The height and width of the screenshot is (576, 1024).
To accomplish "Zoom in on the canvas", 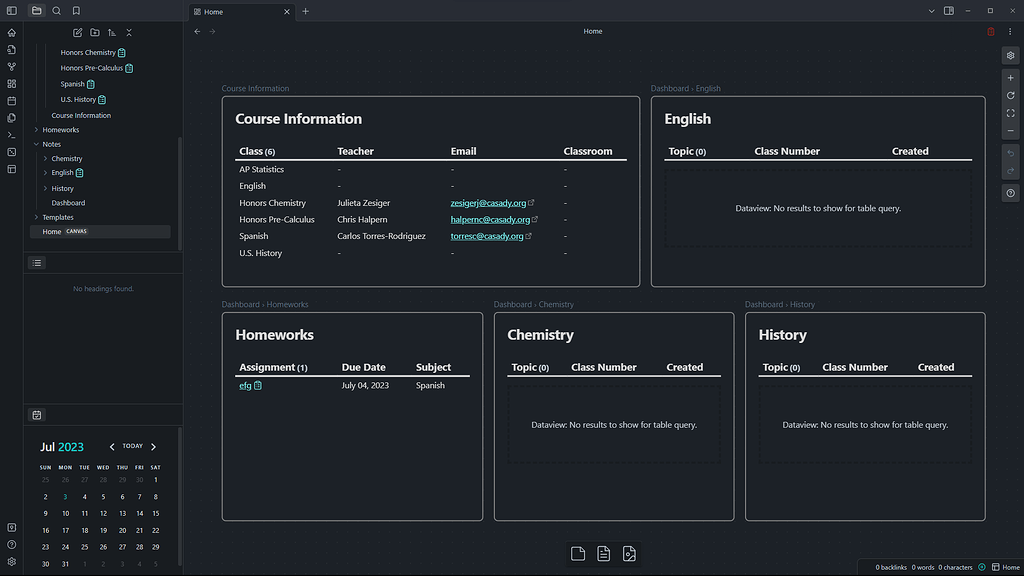I will coord(1011,78).
